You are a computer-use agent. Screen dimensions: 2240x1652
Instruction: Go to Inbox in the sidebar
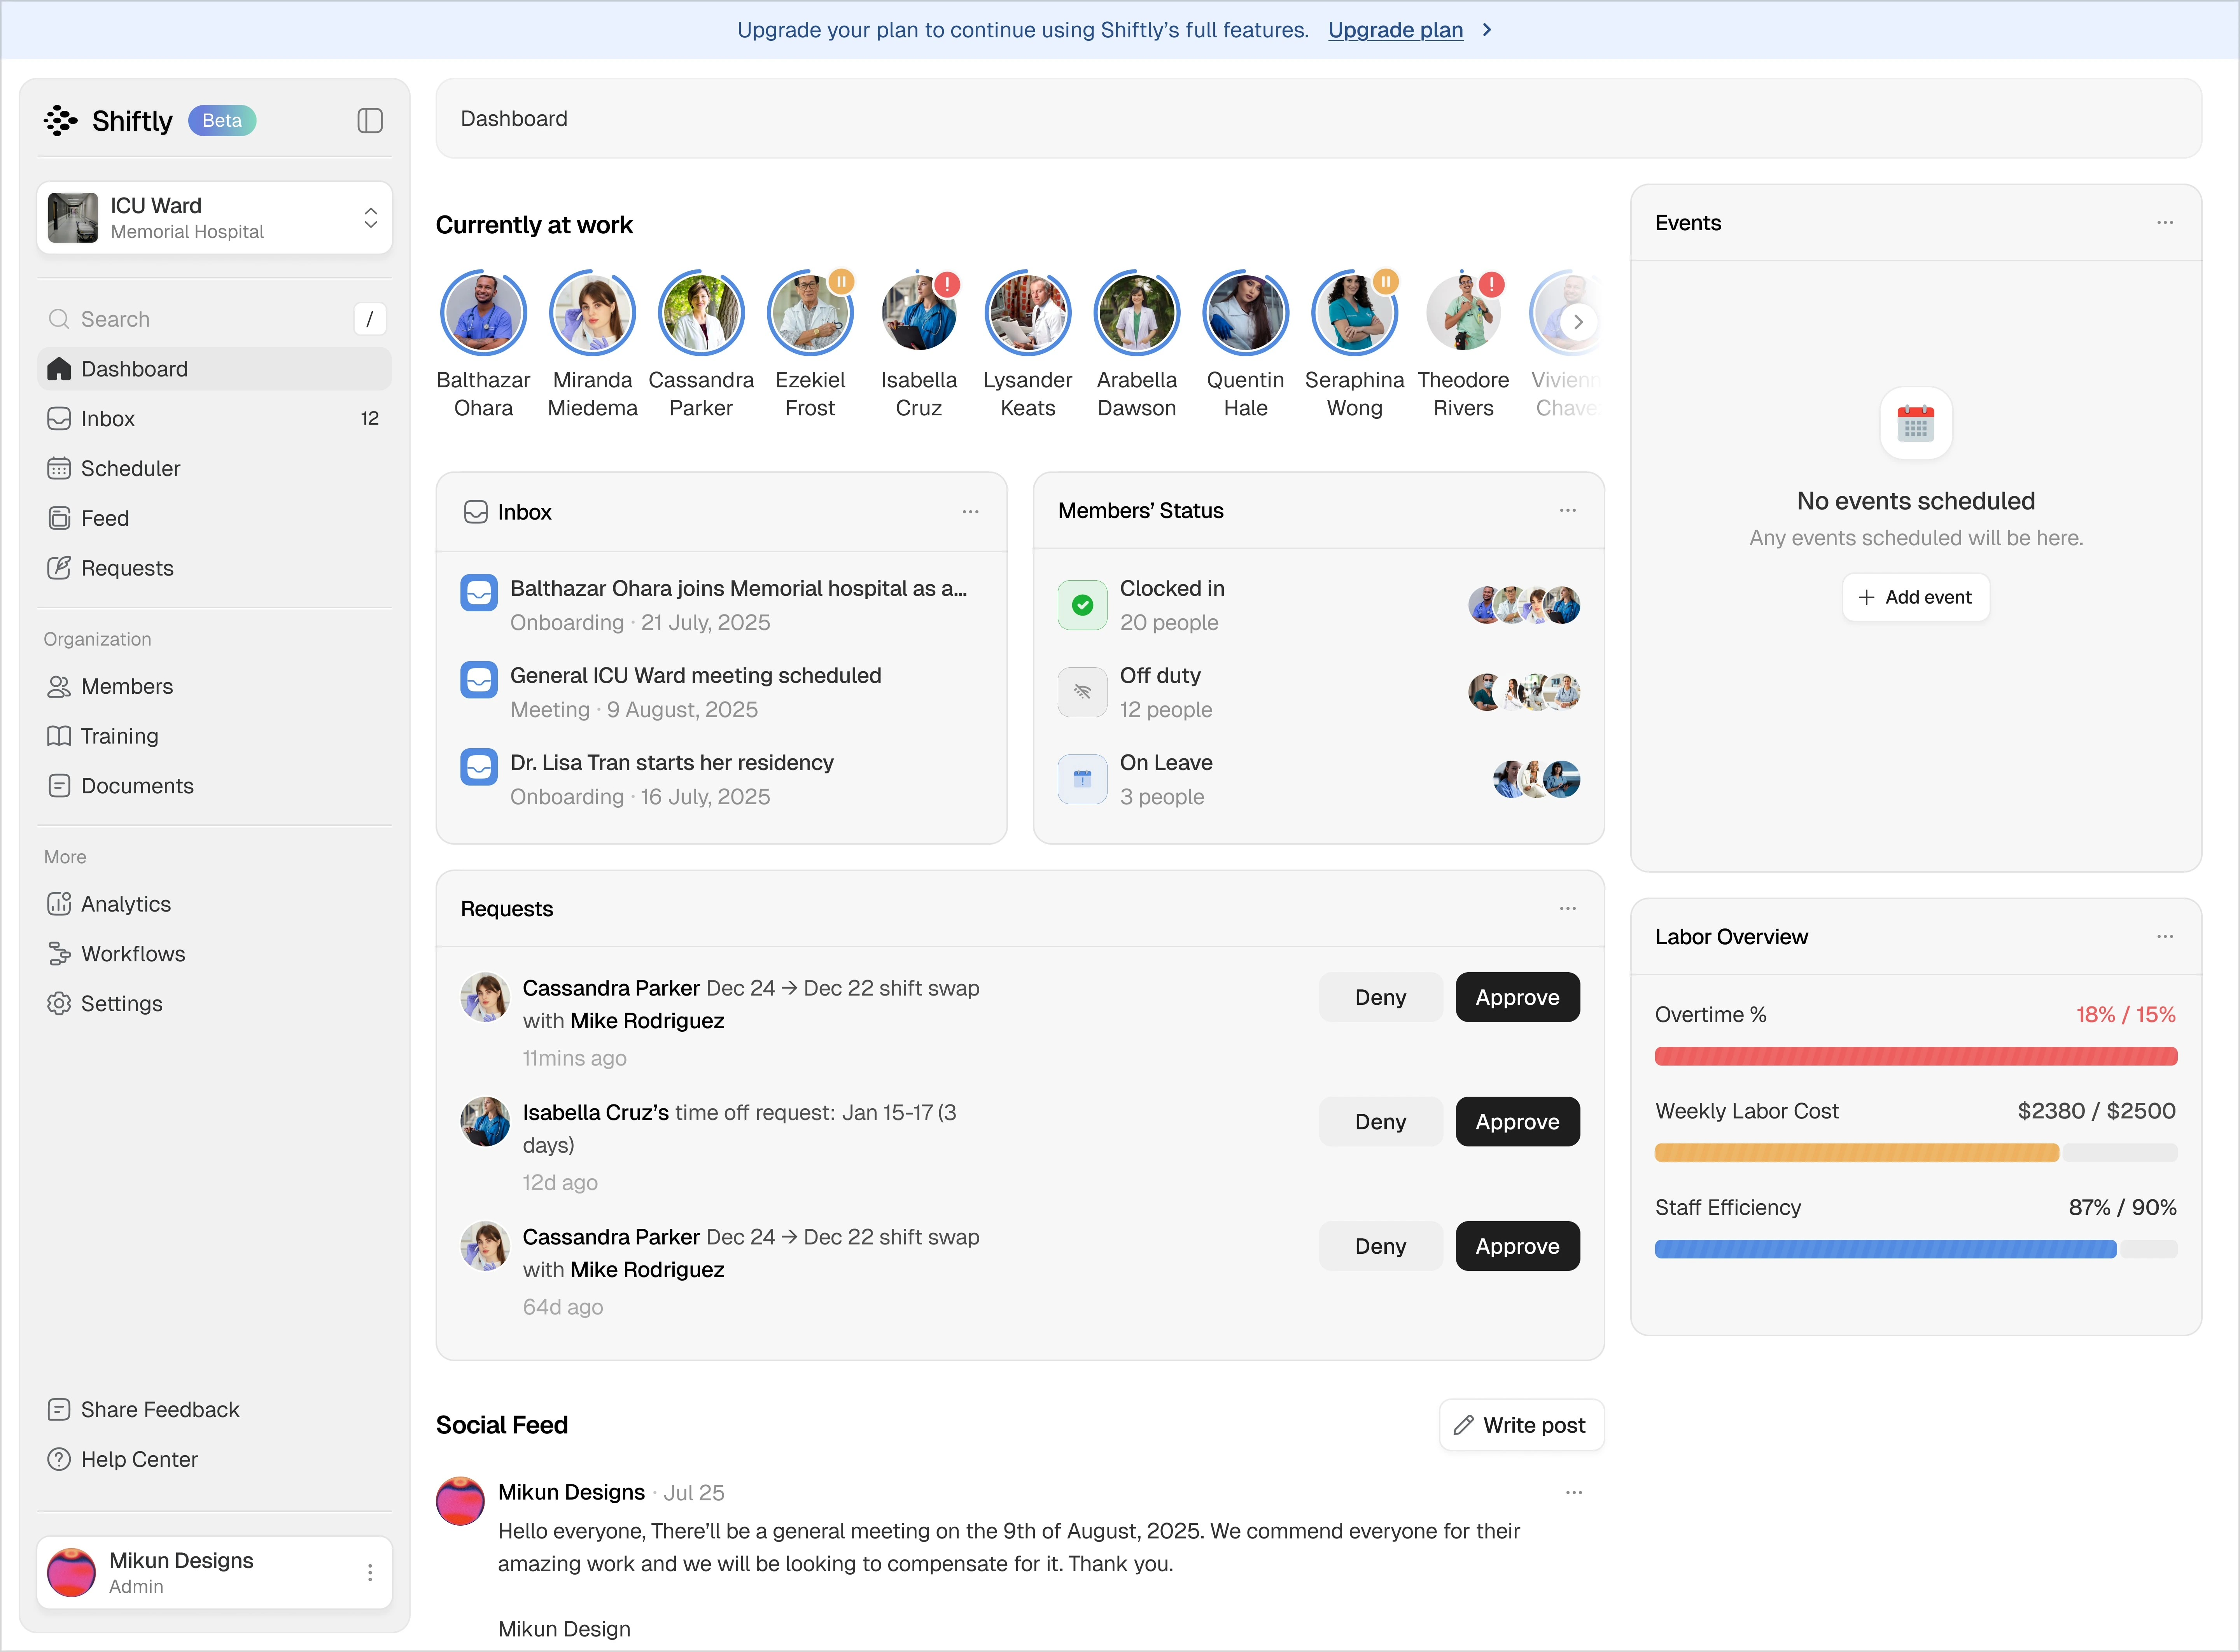108,419
